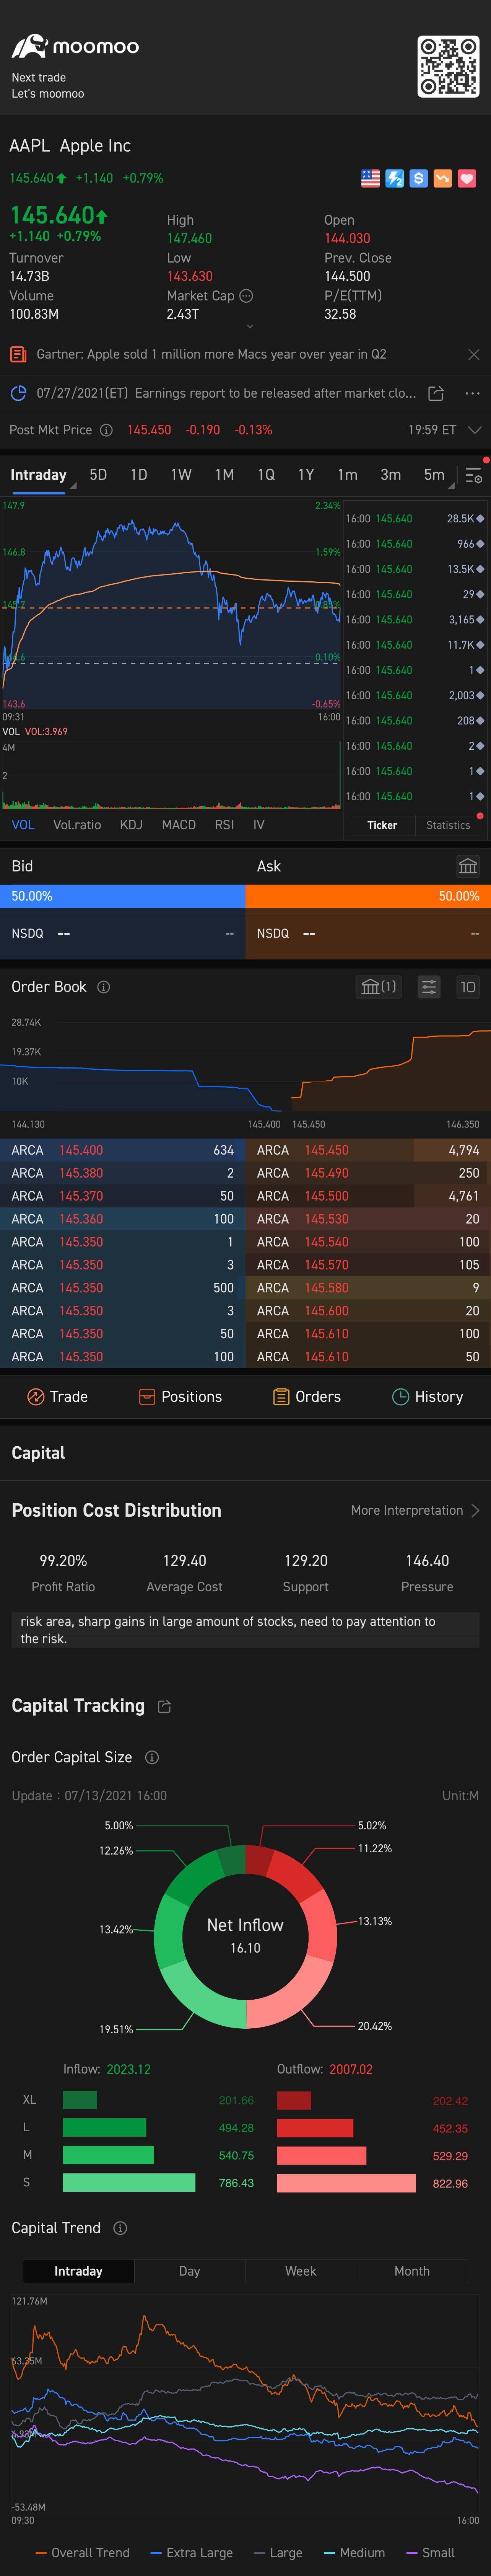Viewport: 491px width, 2576px height.
Task: Tap ARCA bid row 145.400 with 634
Action: 122,1150
